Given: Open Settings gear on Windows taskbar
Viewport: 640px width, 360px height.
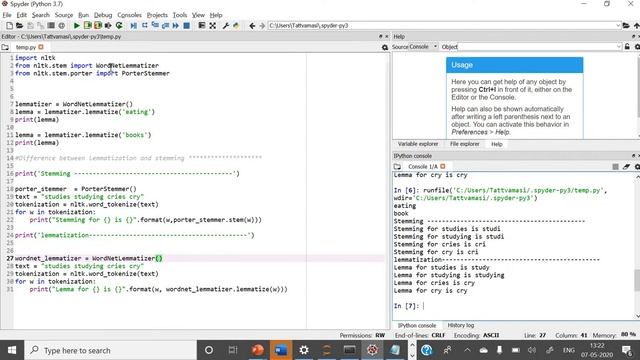Looking at the screenshot, I should point(304,350).
